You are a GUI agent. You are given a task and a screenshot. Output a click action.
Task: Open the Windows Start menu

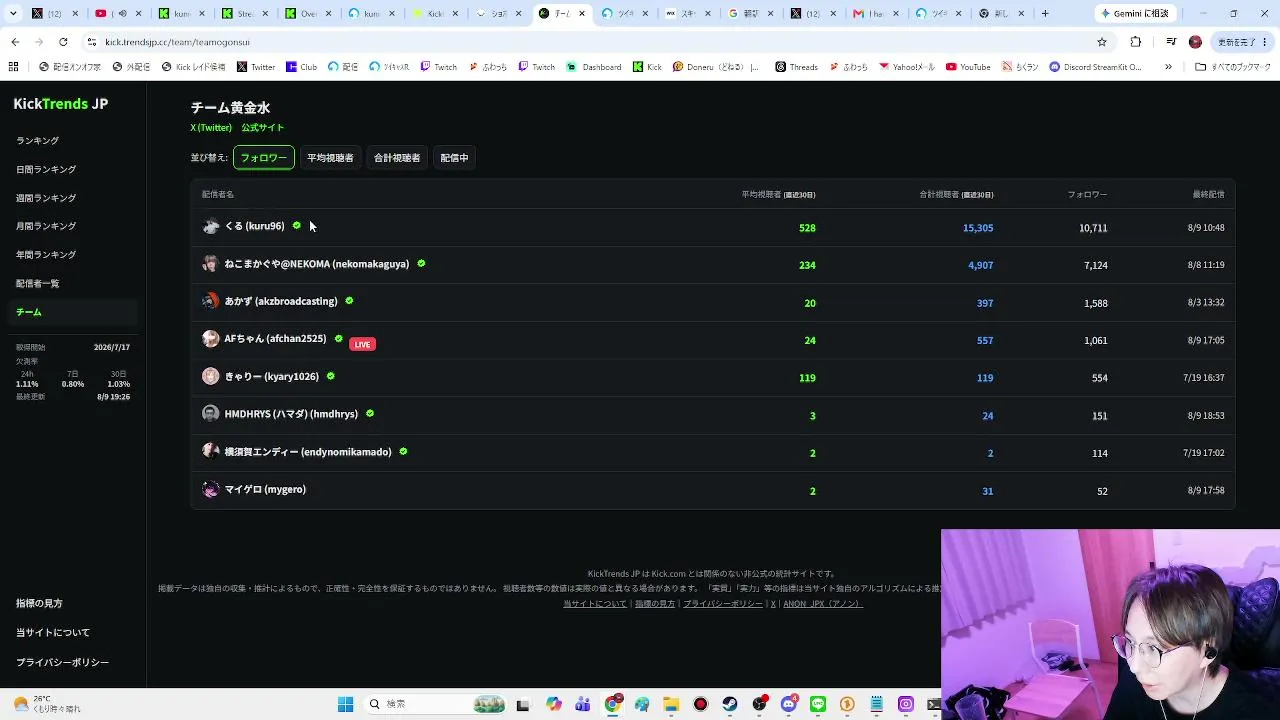[345, 704]
